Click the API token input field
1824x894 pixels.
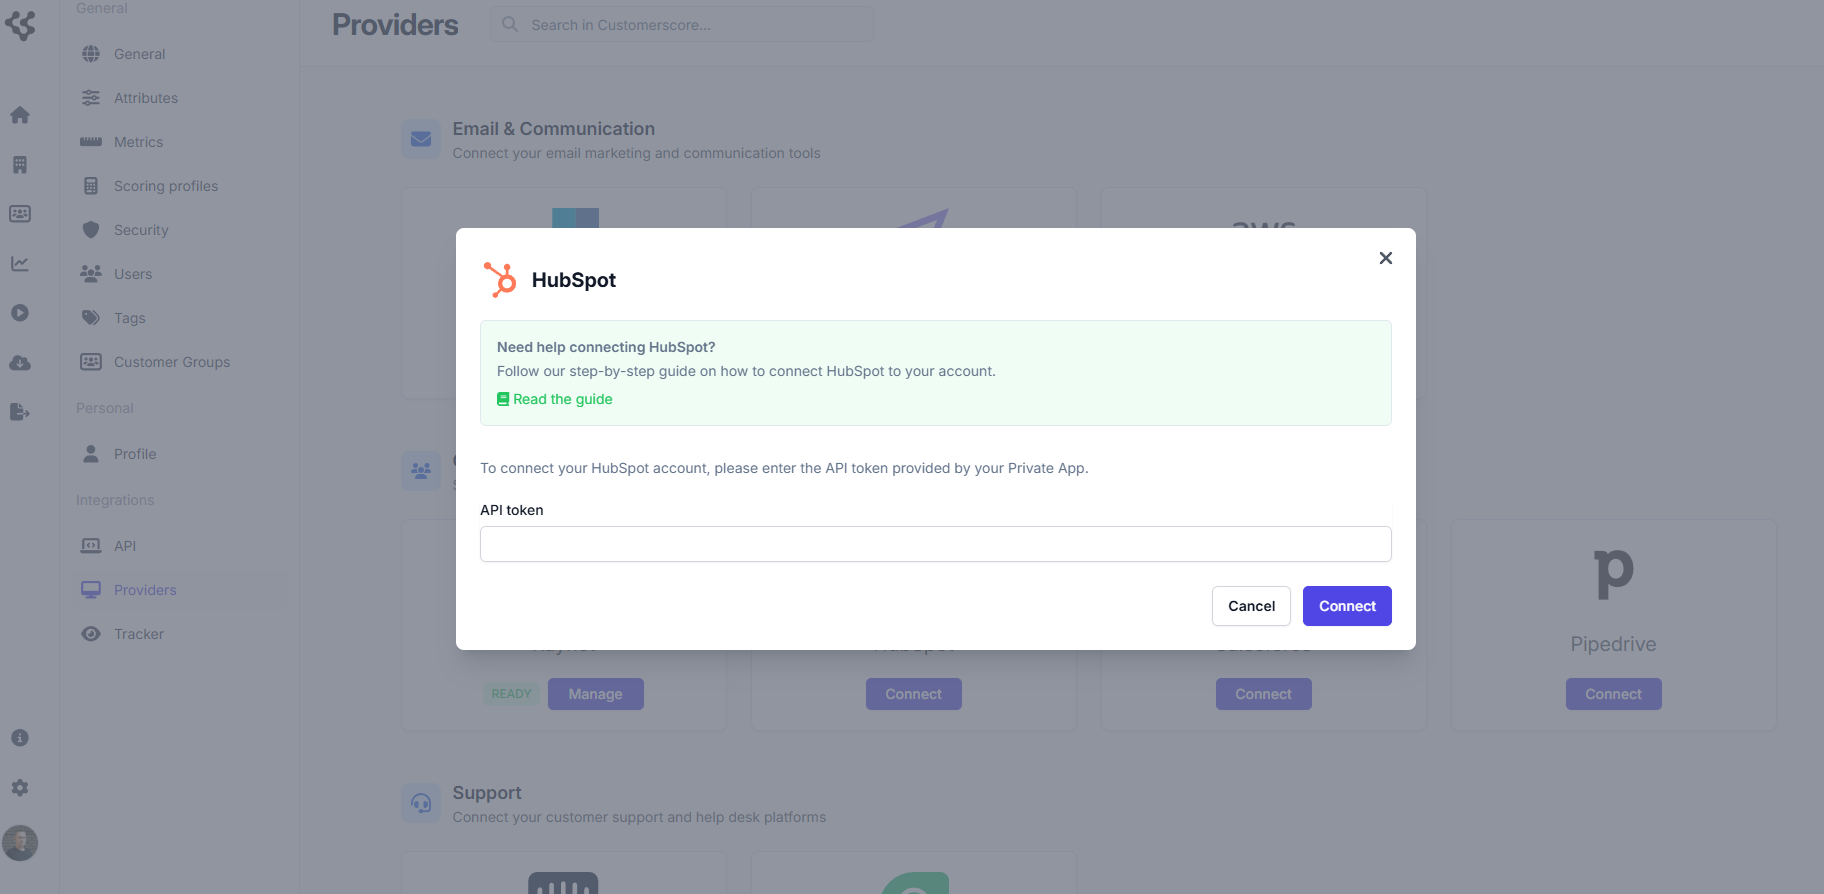tap(935, 544)
